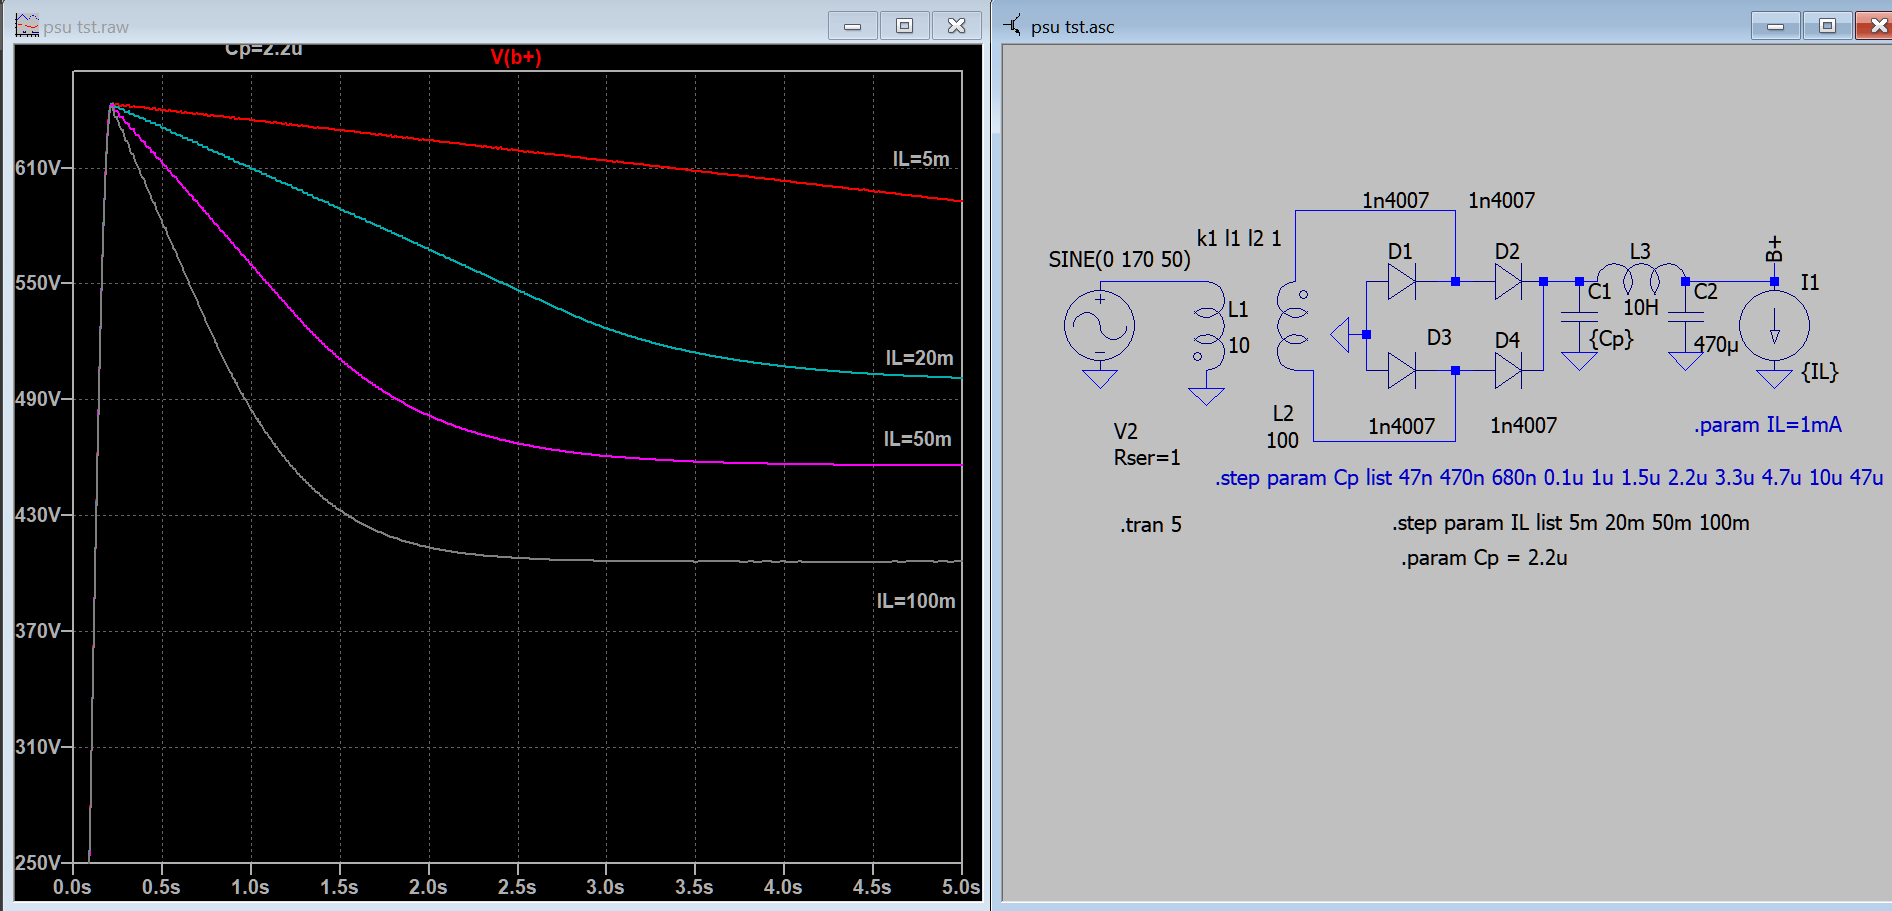Click the ground symbol under inductor L1
This screenshot has width=1892, height=911.
pos(1207,396)
